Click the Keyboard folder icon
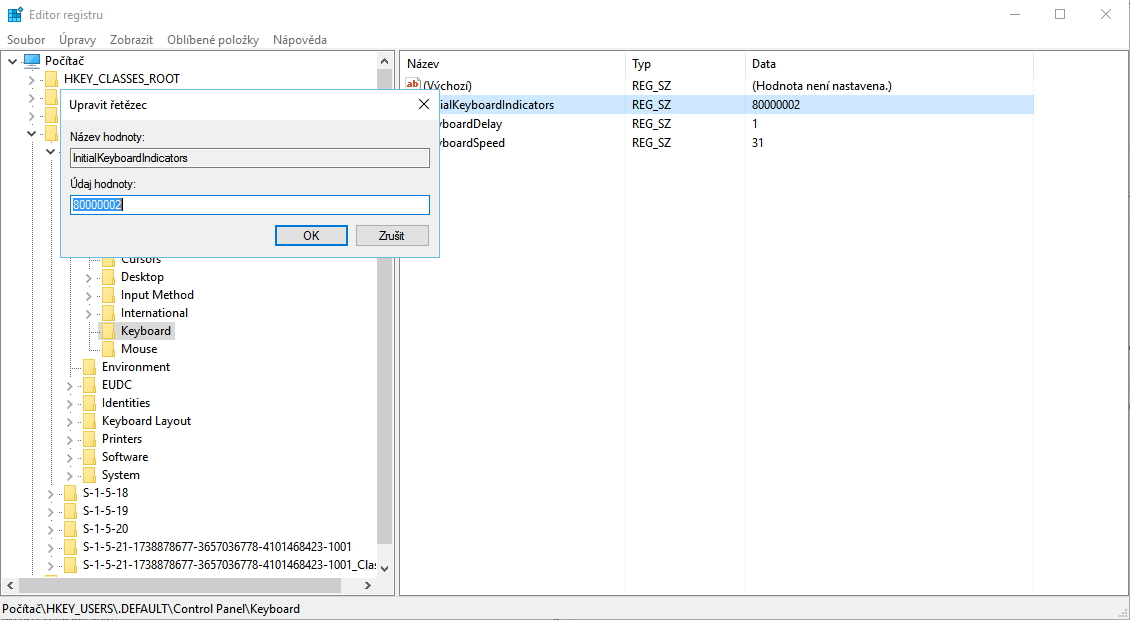 (x=108, y=331)
